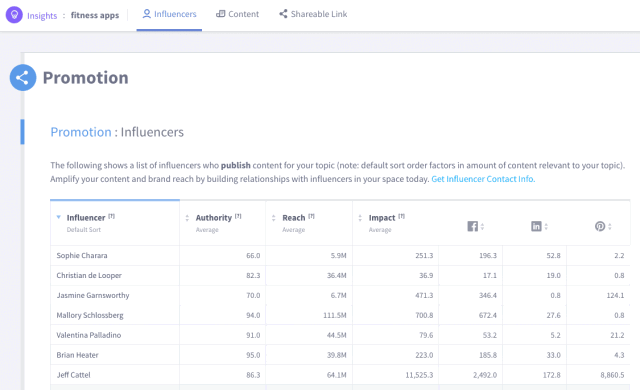640x390 pixels.
Task: Click the 'Default Sort' label under Influencer
Action: tap(84, 230)
